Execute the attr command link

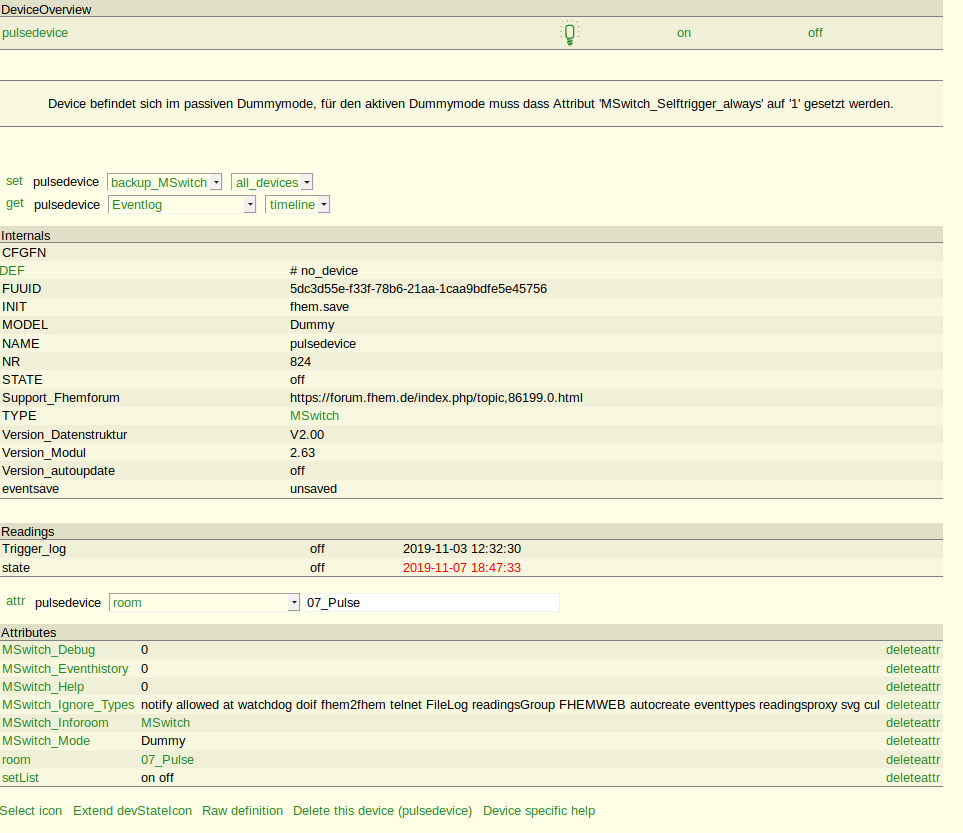point(15,601)
